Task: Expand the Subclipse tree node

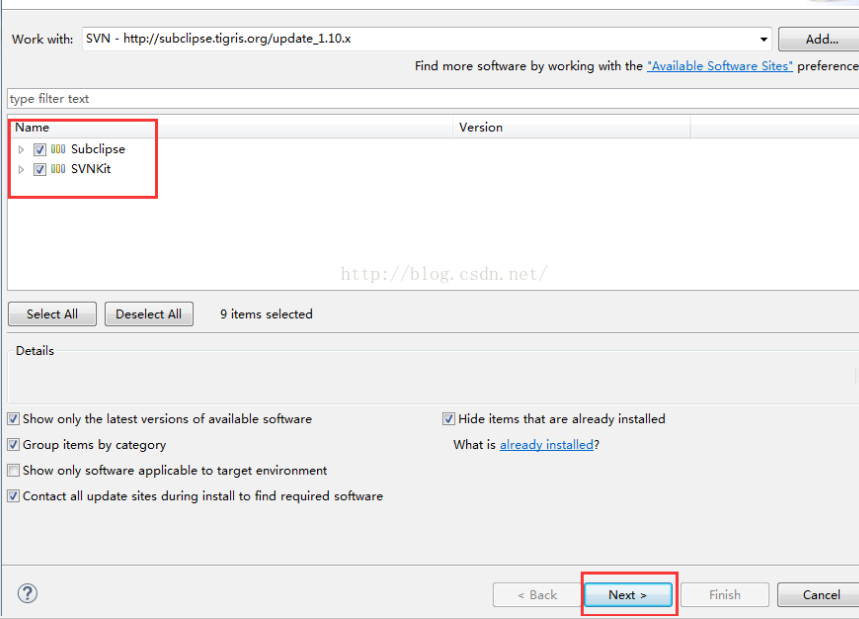Action: coord(21,150)
